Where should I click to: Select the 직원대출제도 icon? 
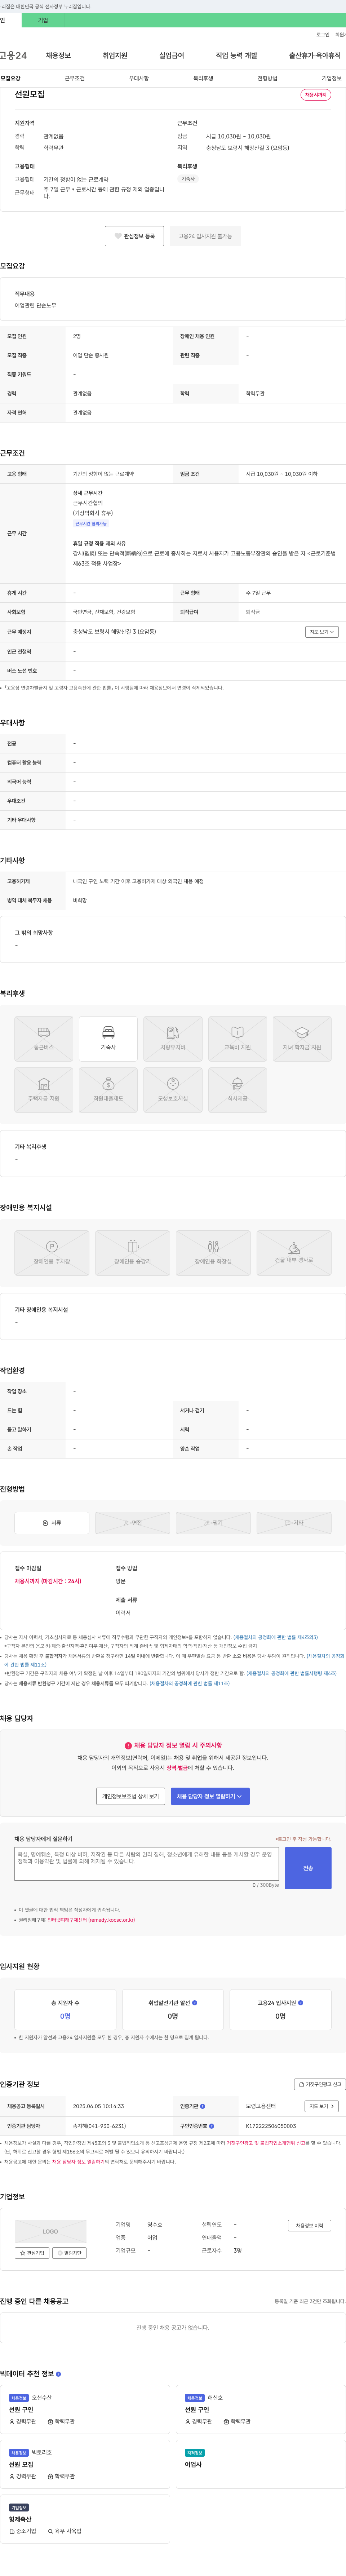click(x=108, y=1090)
